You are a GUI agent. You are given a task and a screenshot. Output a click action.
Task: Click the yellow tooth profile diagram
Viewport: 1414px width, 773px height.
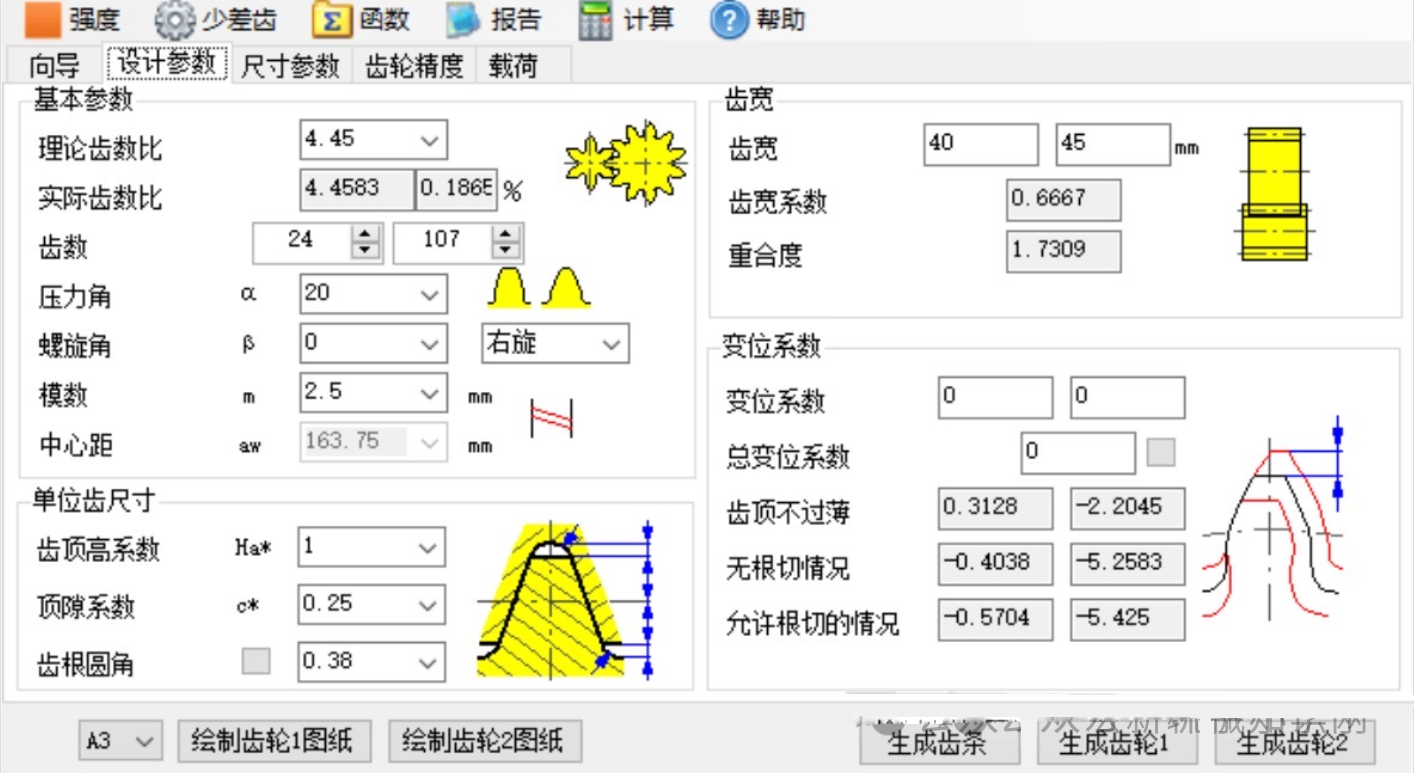(x=566, y=599)
